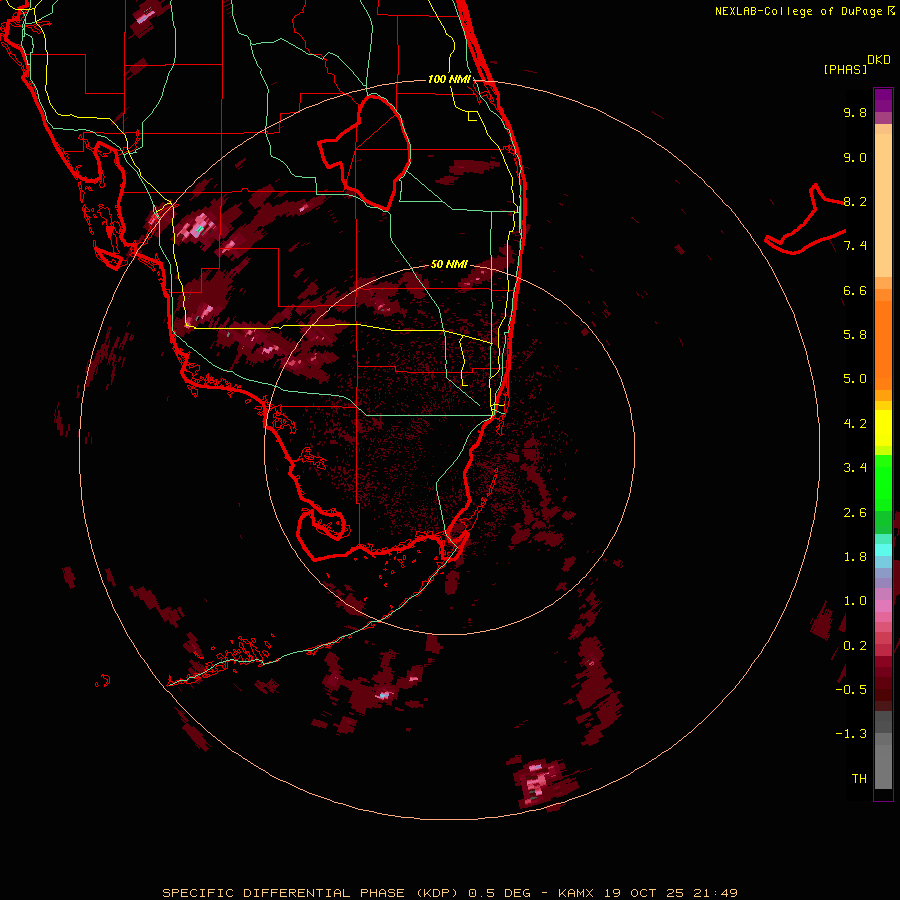The height and width of the screenshot is (900, 900).
Task: Select the 5.0 value on scale
Action: coord(855,379)
